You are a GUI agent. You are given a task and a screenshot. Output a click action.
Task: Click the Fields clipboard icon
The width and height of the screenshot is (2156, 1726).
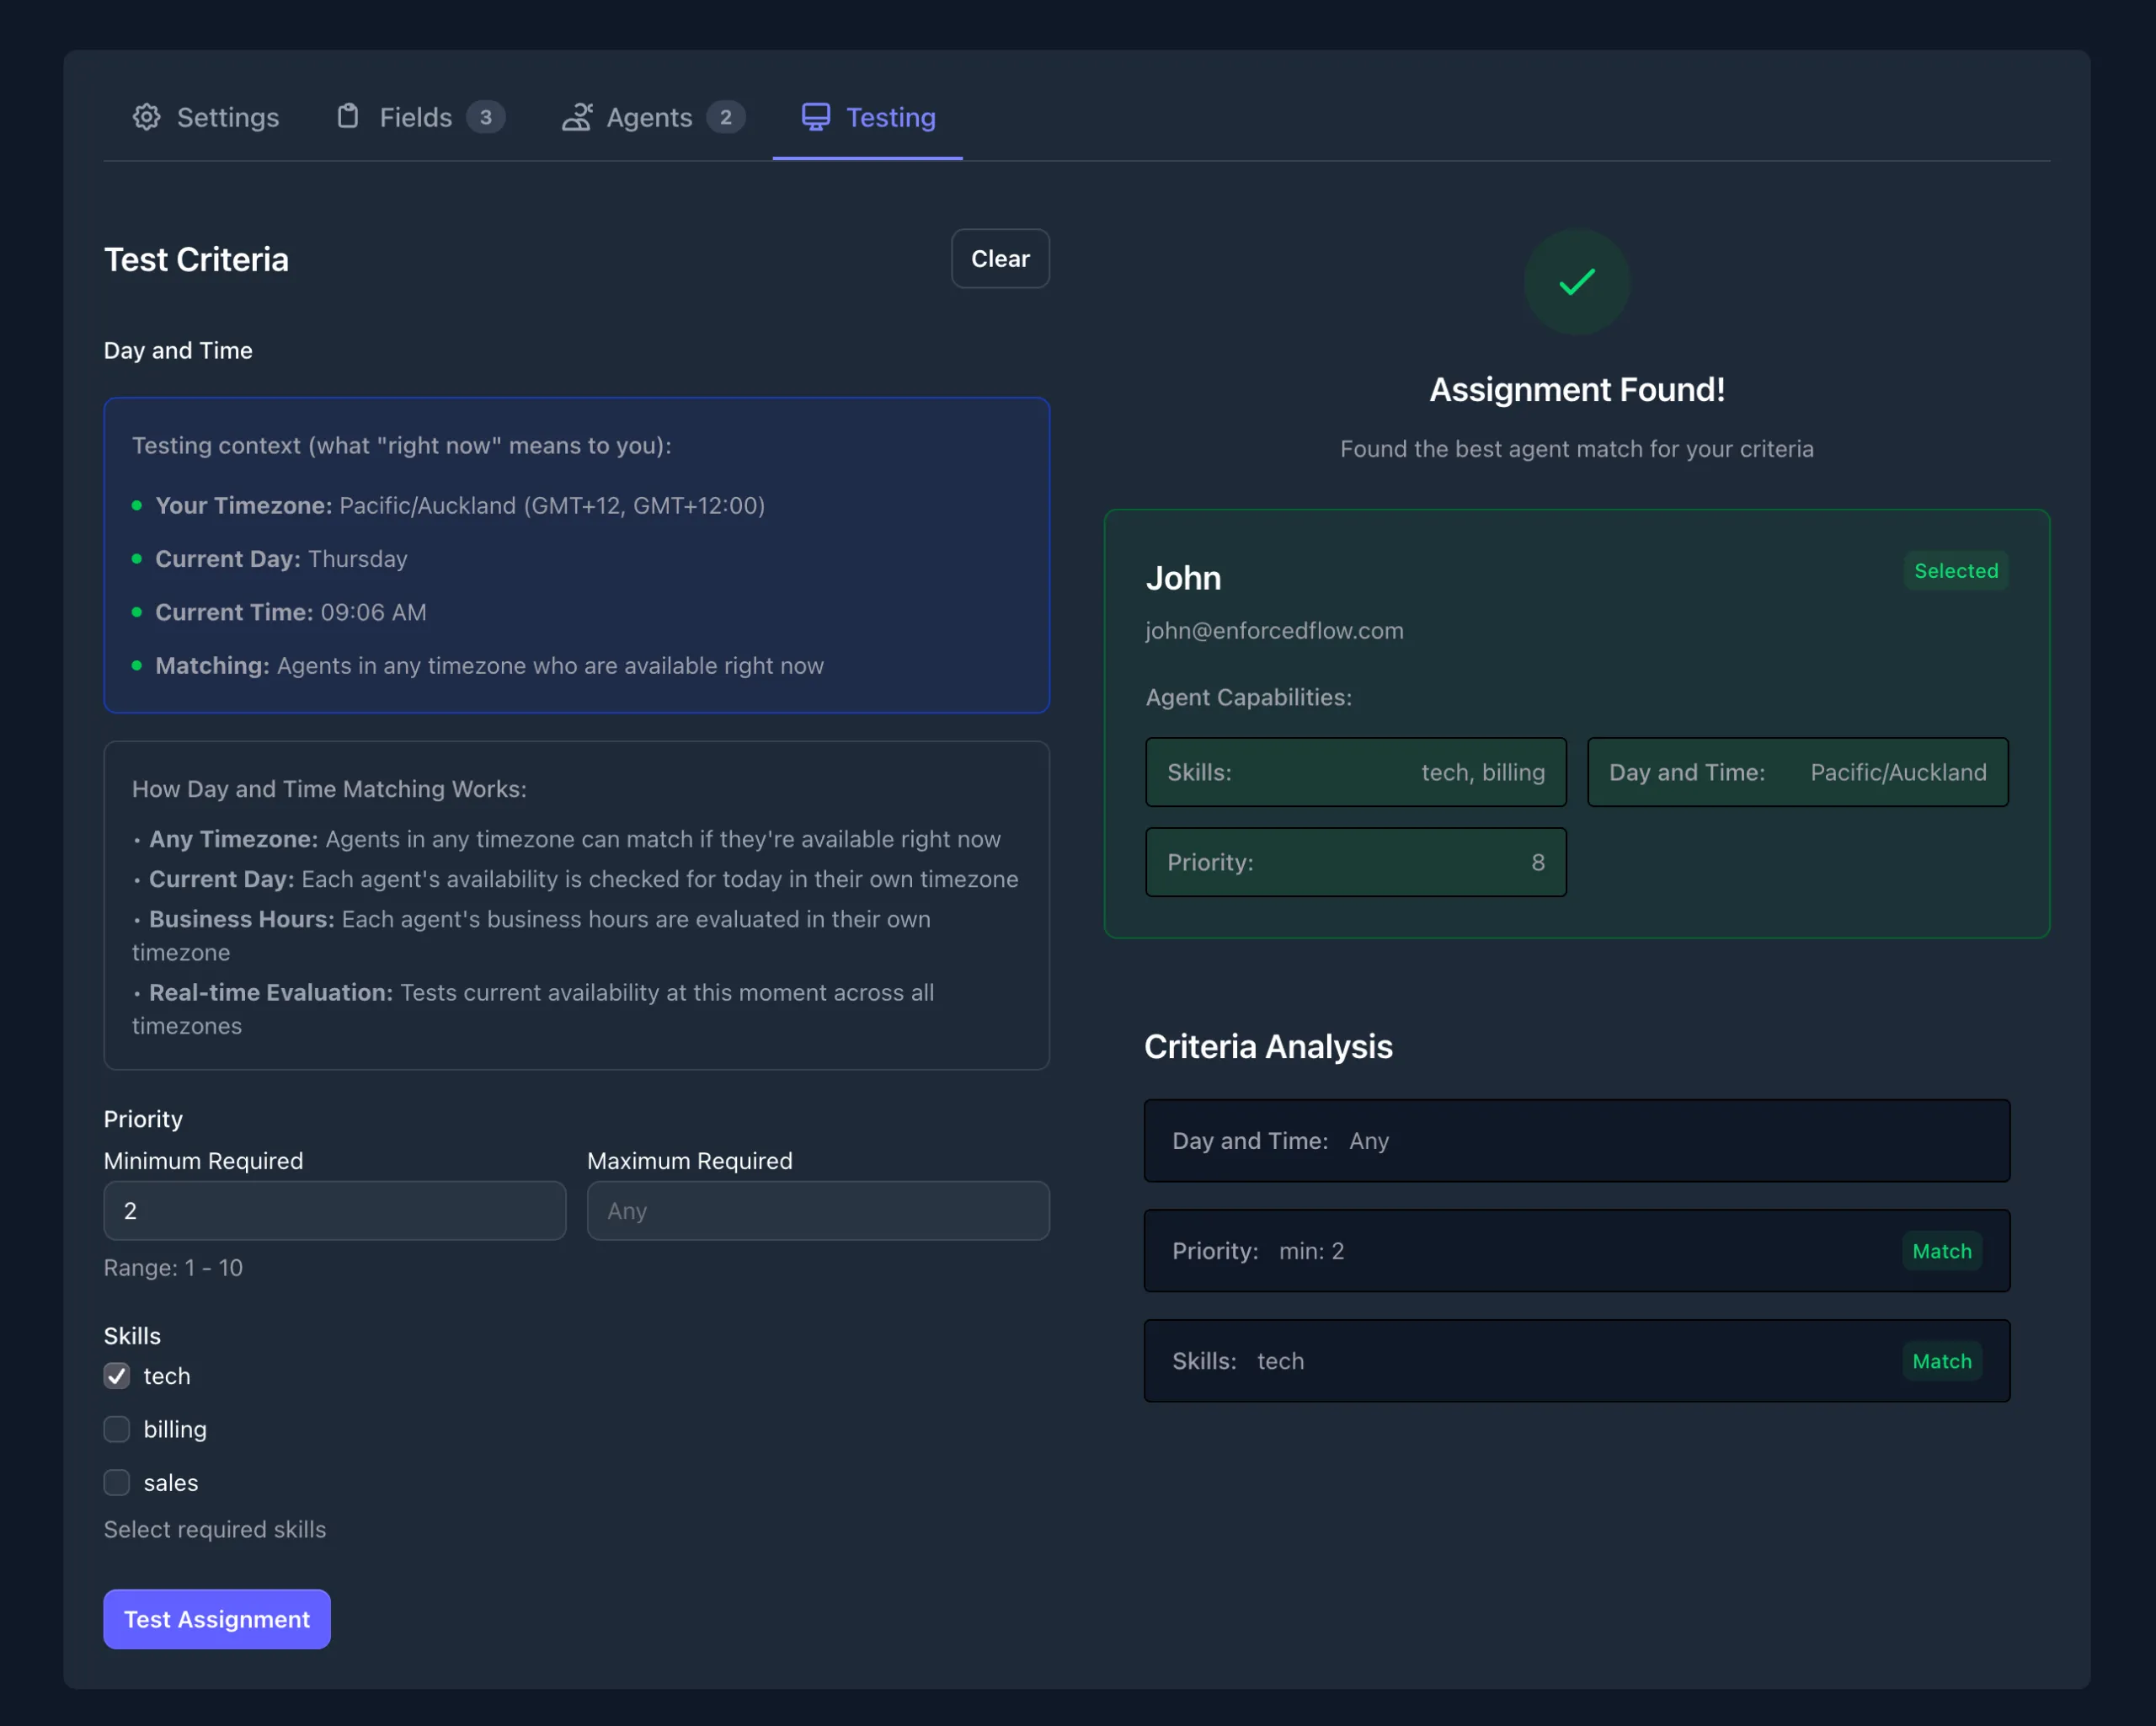click(347, 117)
